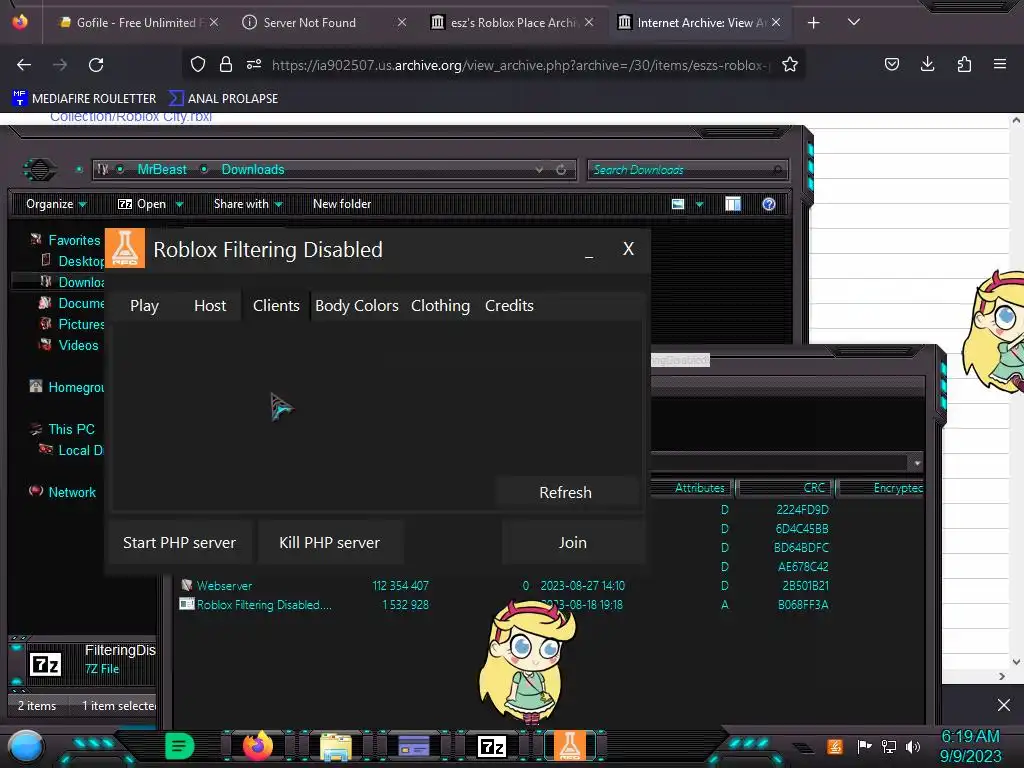Screen dimensions: 1024x768
Task: Open Network in the navigation pane
Action: coord(72,492)
